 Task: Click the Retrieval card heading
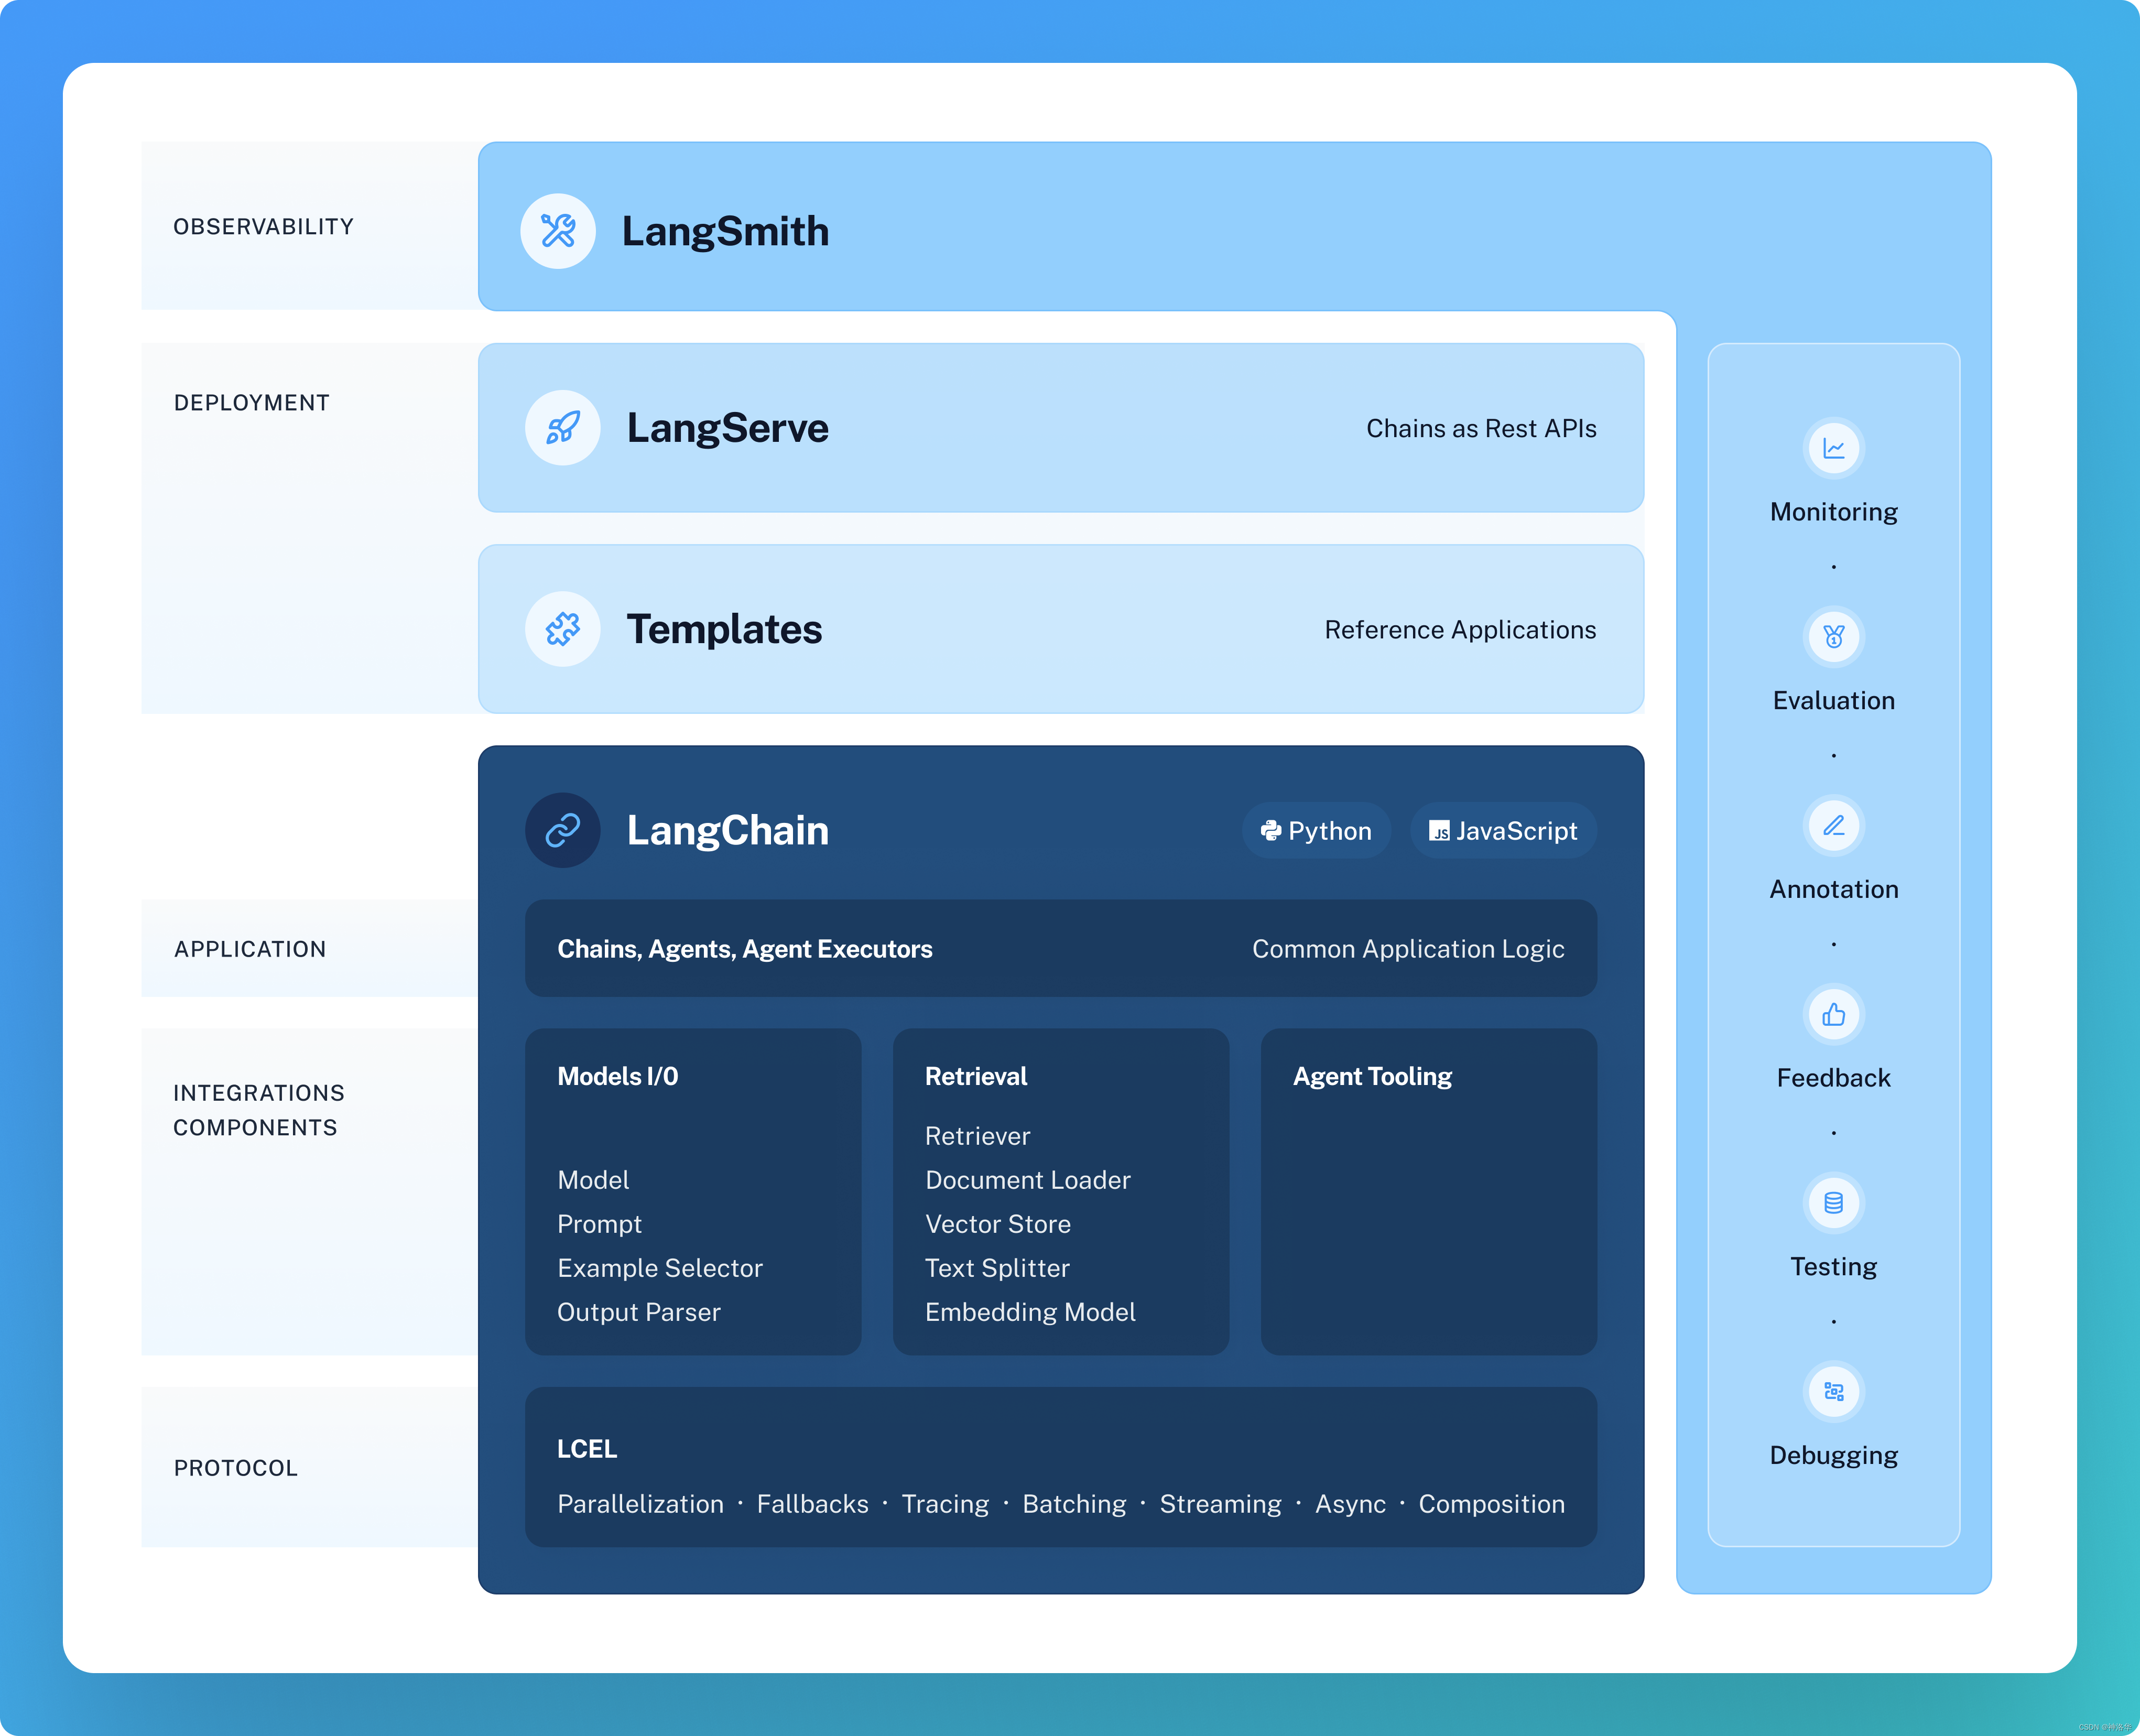(976, 1076)
